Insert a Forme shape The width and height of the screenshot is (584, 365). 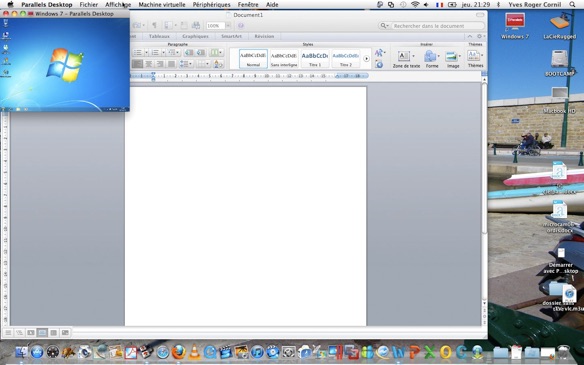(432, 59)
